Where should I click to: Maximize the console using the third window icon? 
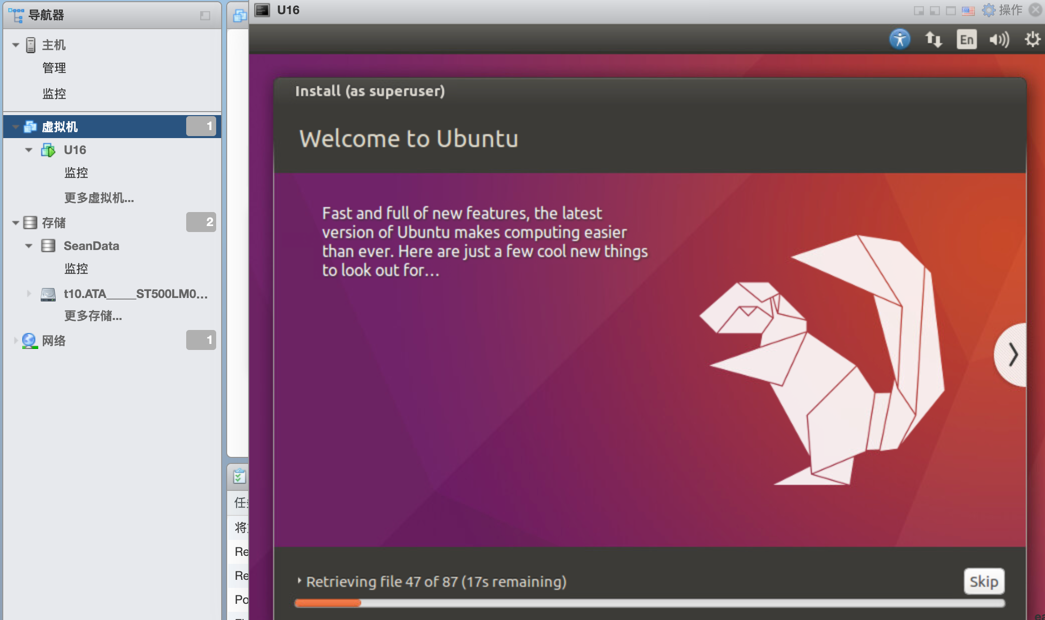[951, 11]
